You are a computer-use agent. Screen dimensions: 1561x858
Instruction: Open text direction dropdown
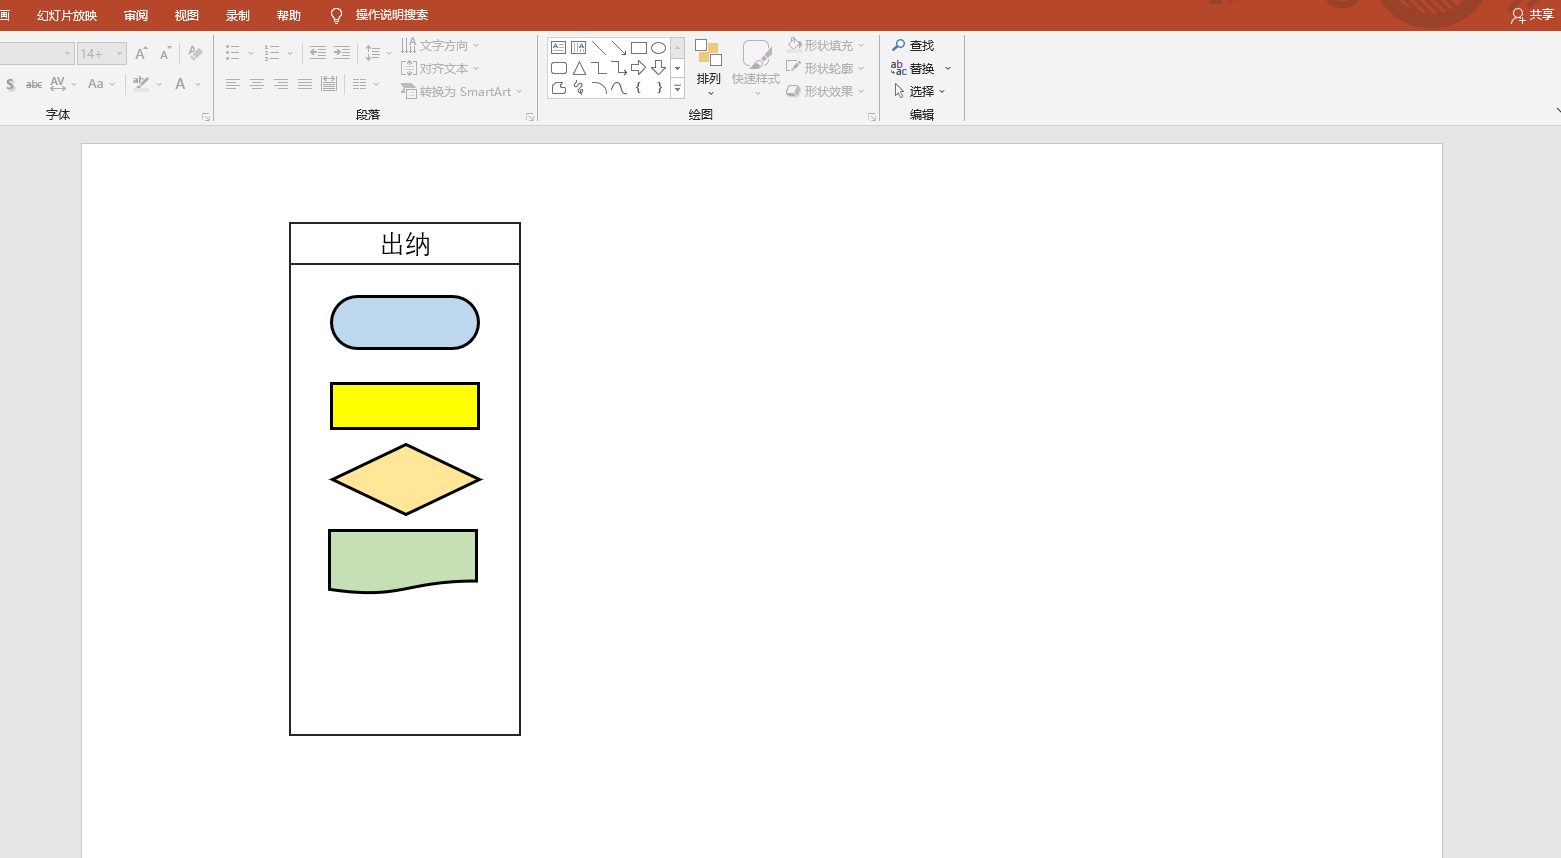[441, 46]
